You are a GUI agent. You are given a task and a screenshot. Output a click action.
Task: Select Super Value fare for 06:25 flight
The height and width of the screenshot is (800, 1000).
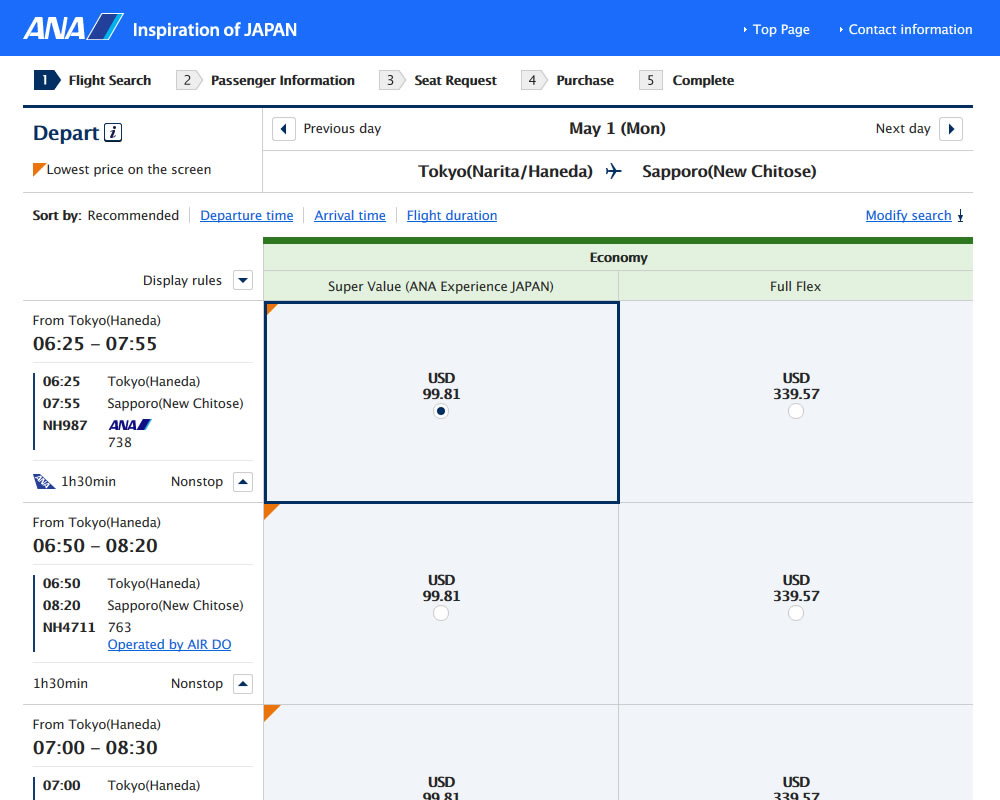coord(441,411)
